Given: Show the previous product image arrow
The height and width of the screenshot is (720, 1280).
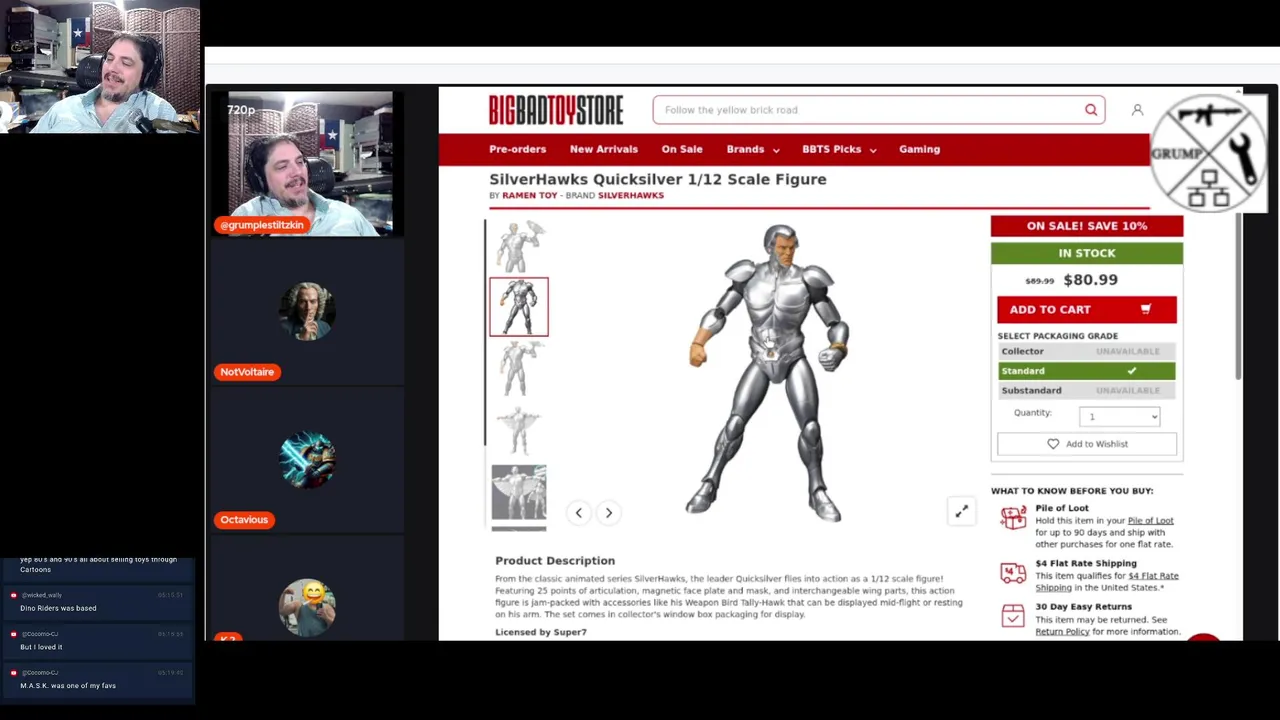Looking at the screenshot, I should (x=578, y=513).
